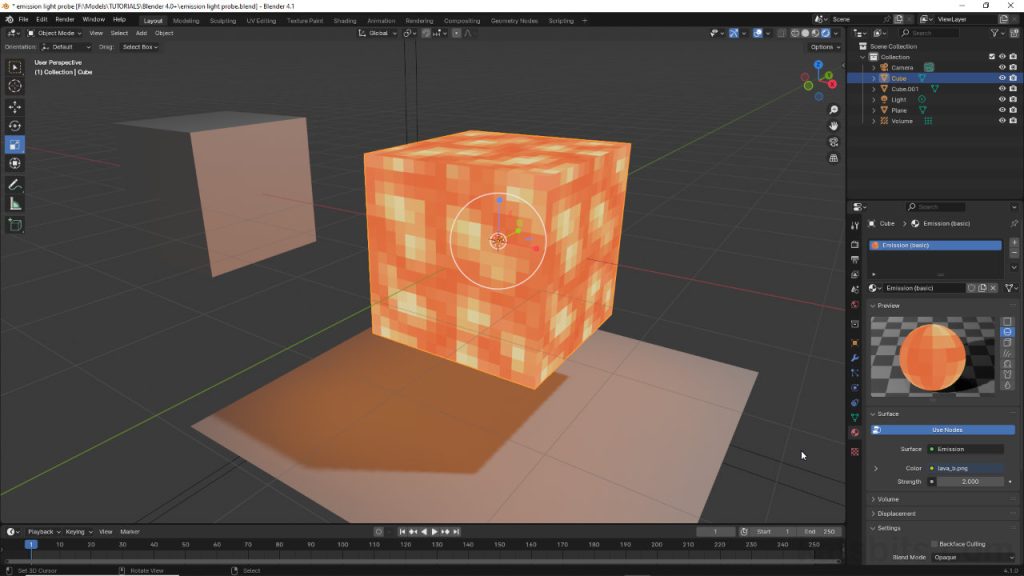
Task: Activate the Cursor tool
Action: point(14,85)
